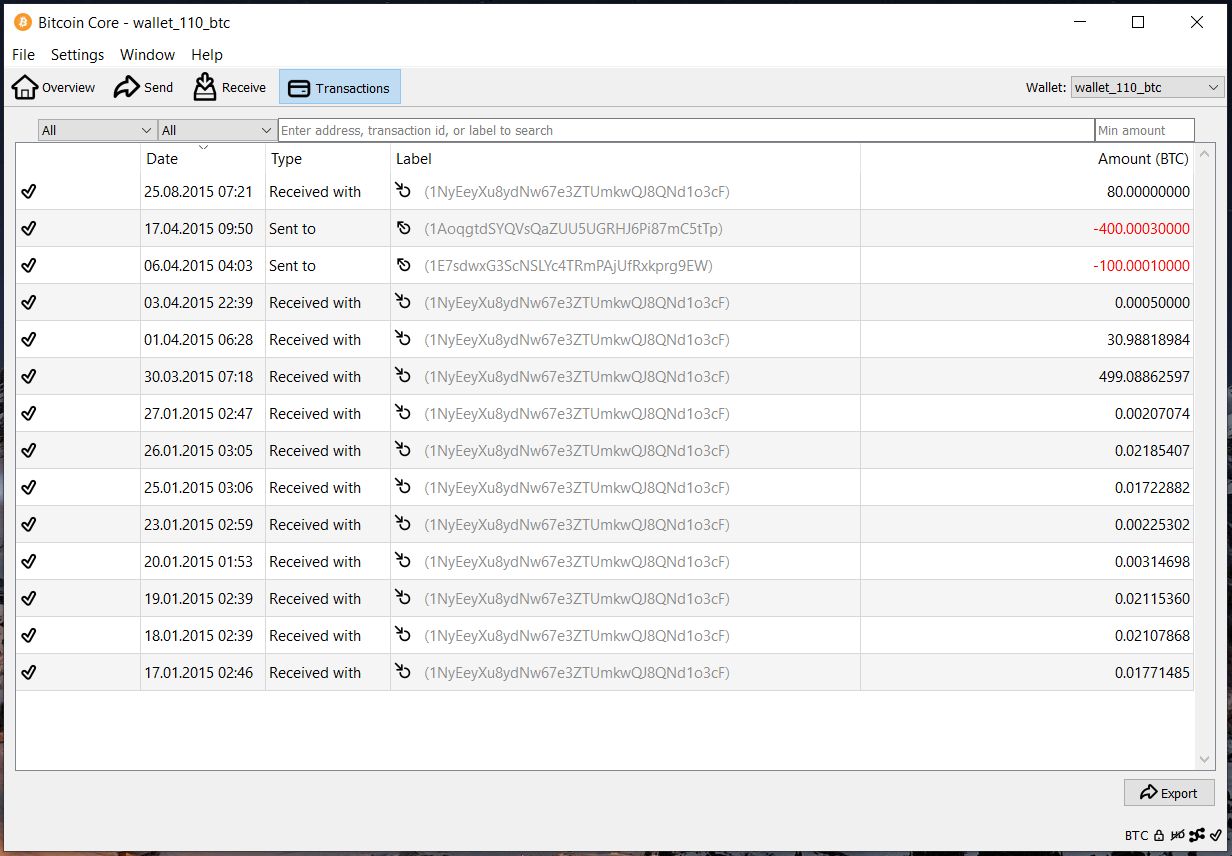1232x856 pixels.
Task: Open the type filter All dropdown
Action: click(217, 130)
